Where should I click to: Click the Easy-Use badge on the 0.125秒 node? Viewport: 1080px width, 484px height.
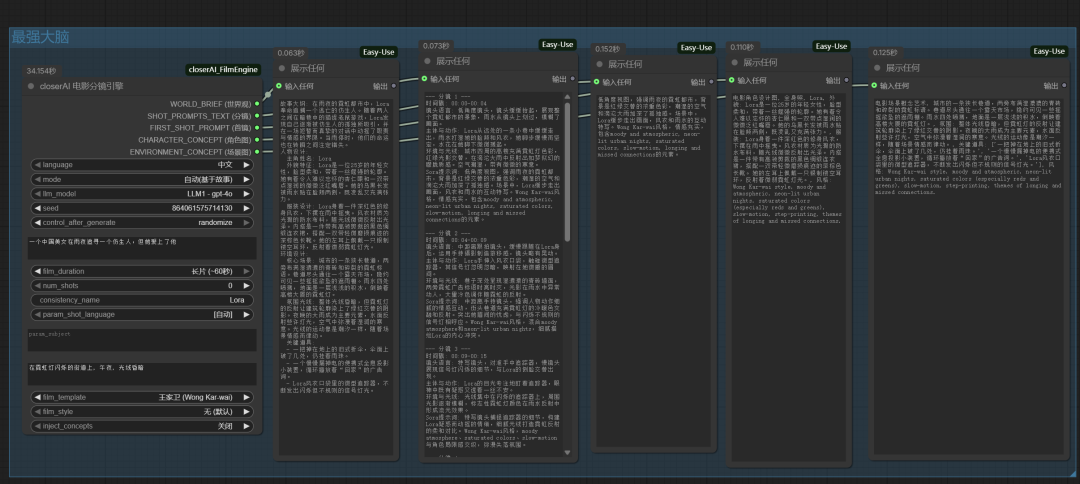[1050, 52]
